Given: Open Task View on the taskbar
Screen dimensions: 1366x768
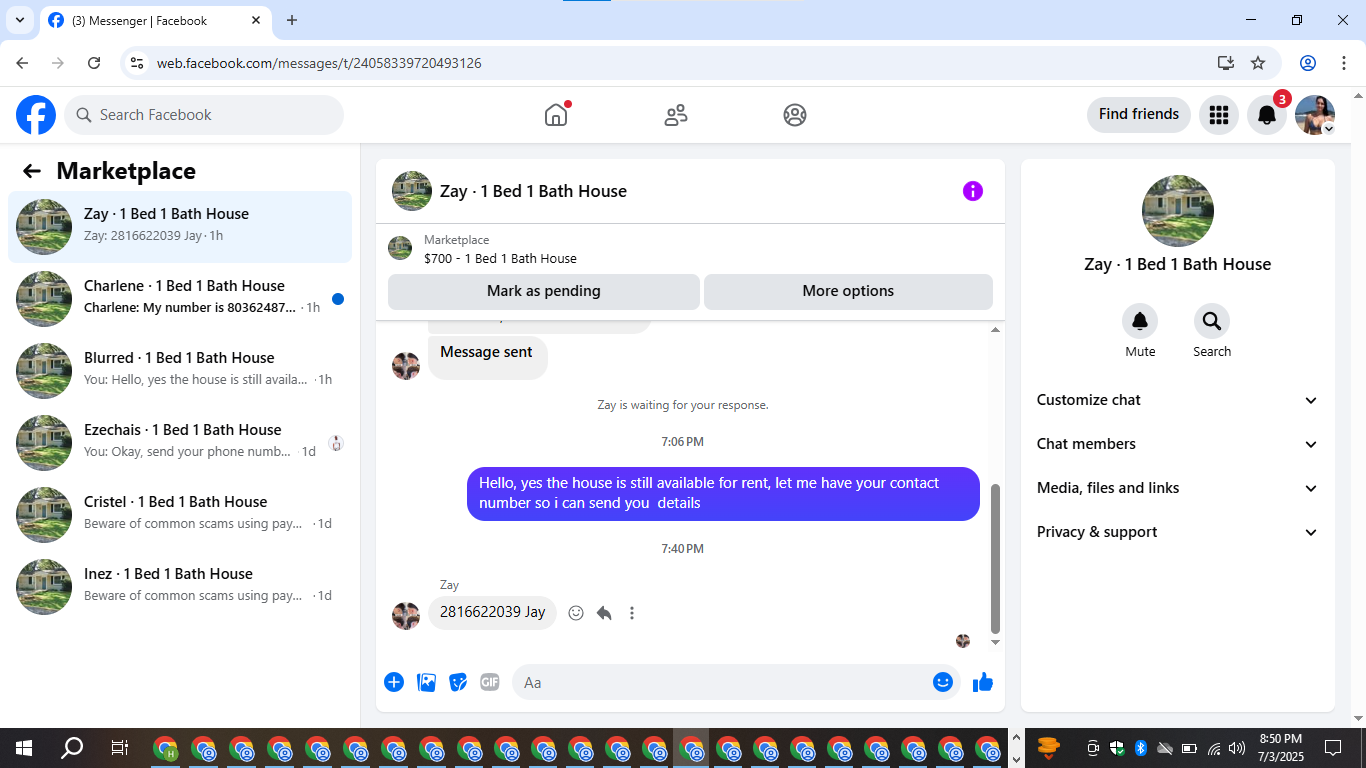Looking at the screenshot, I should (119, 748).
